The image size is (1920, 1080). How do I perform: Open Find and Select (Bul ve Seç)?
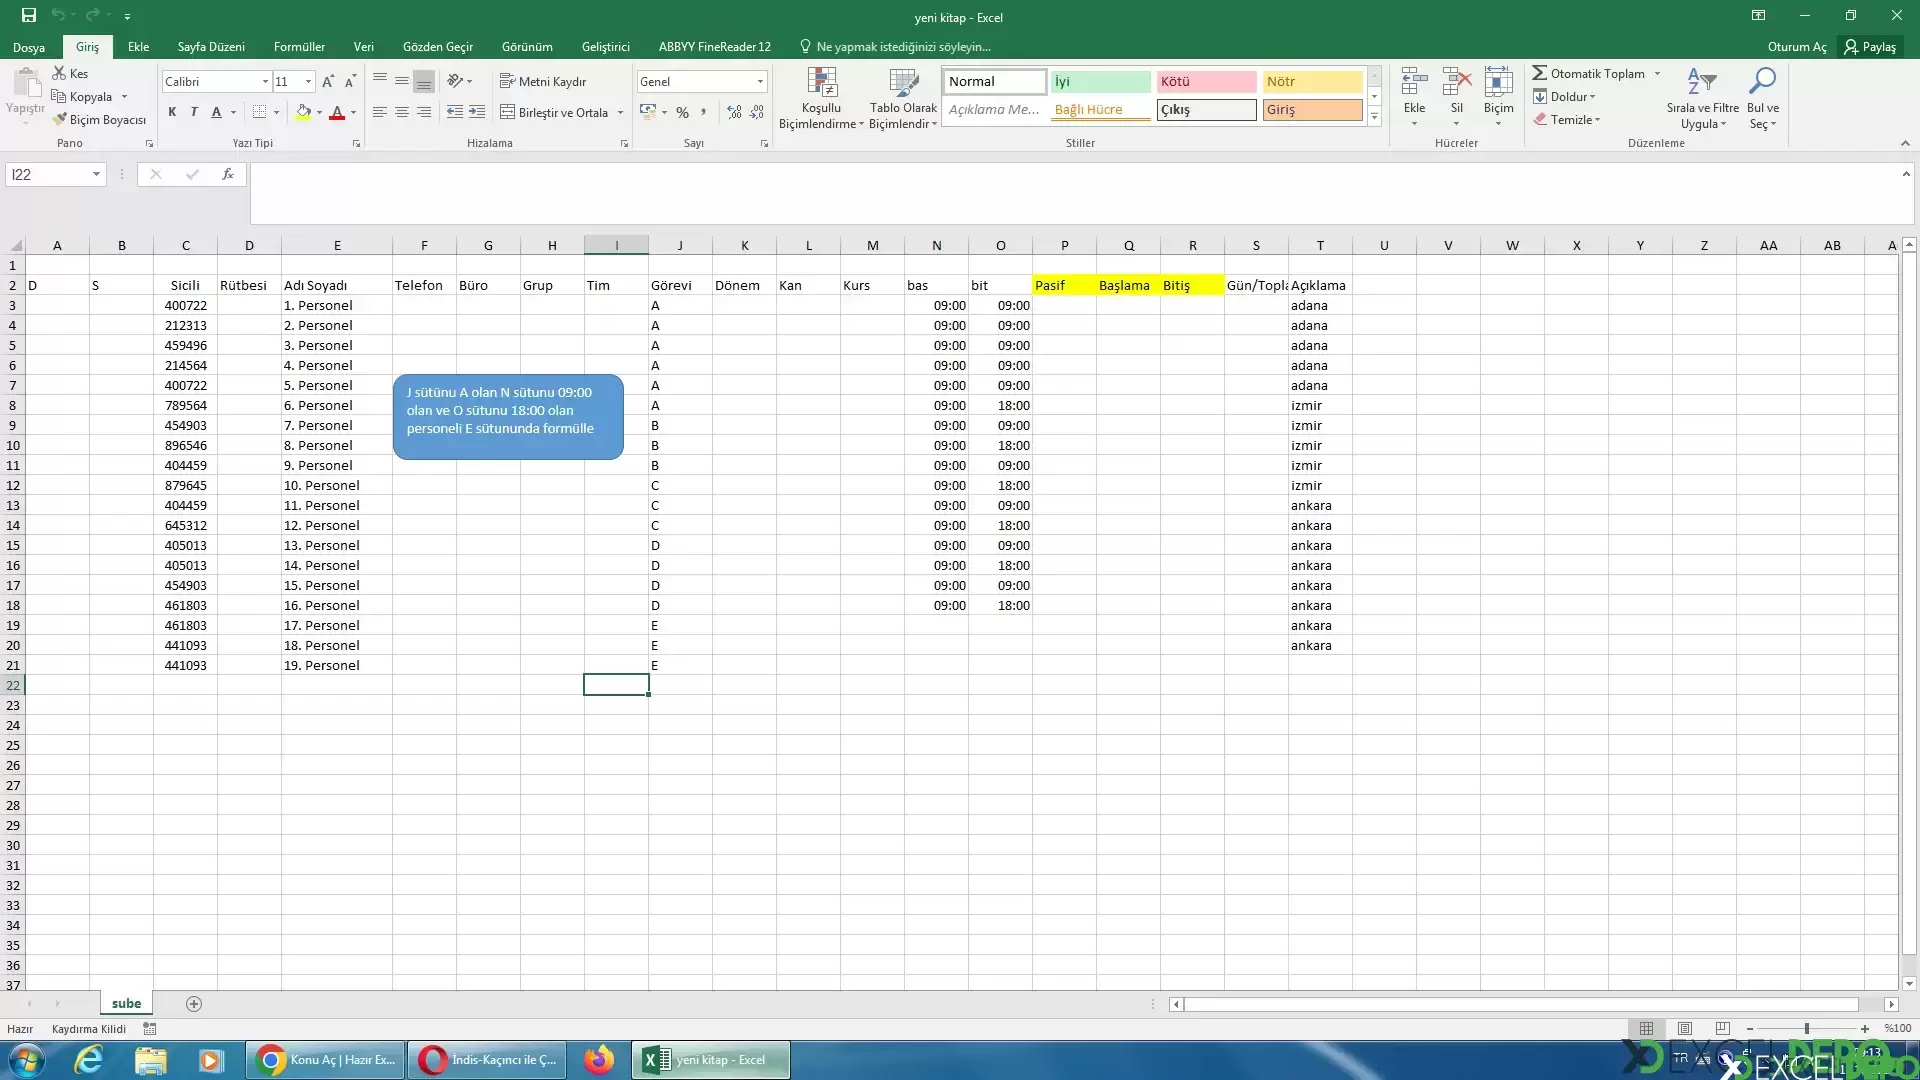1762,98
